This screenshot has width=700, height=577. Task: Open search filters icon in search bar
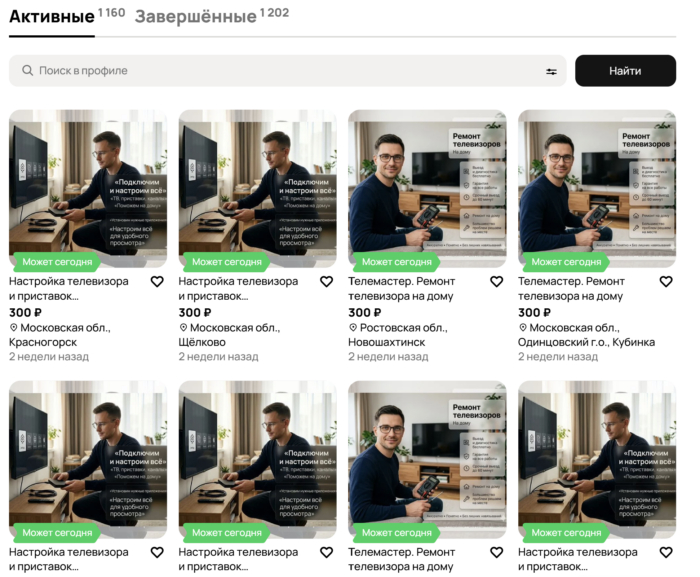tap(551, 71)
